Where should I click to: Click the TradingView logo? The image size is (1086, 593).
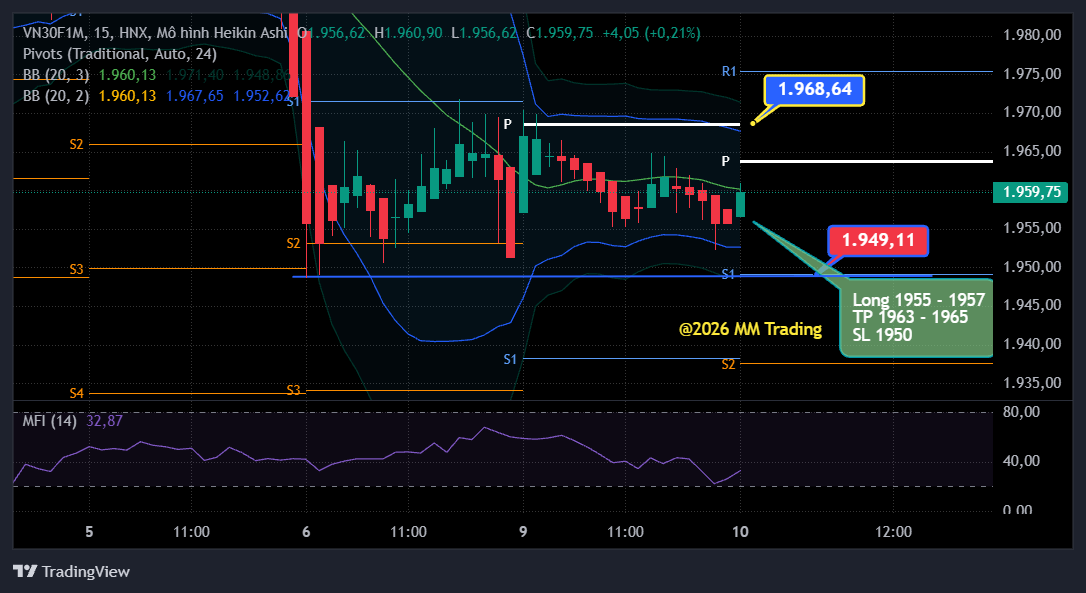(72, 572)
